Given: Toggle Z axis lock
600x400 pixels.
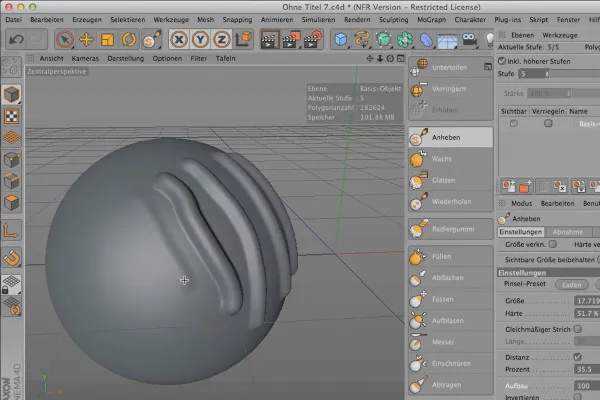Looking at the screenshot, I should coord(222,39).
